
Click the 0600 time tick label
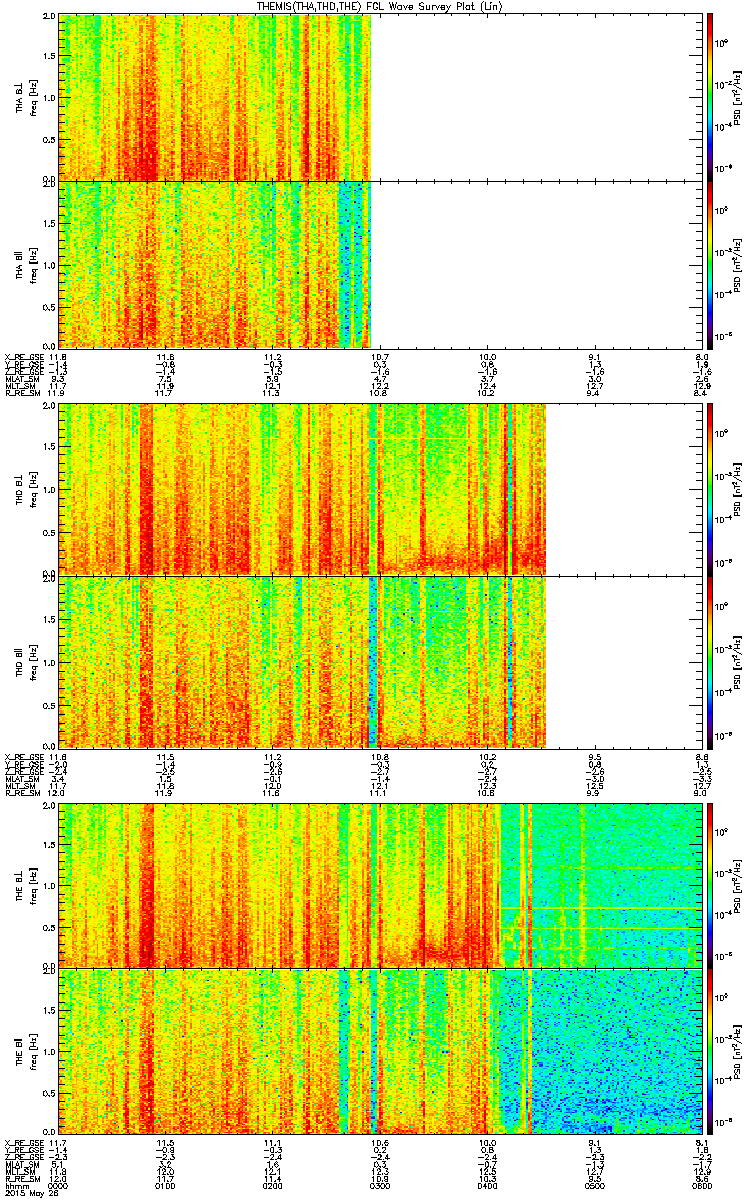click(x=700, y=1186)
